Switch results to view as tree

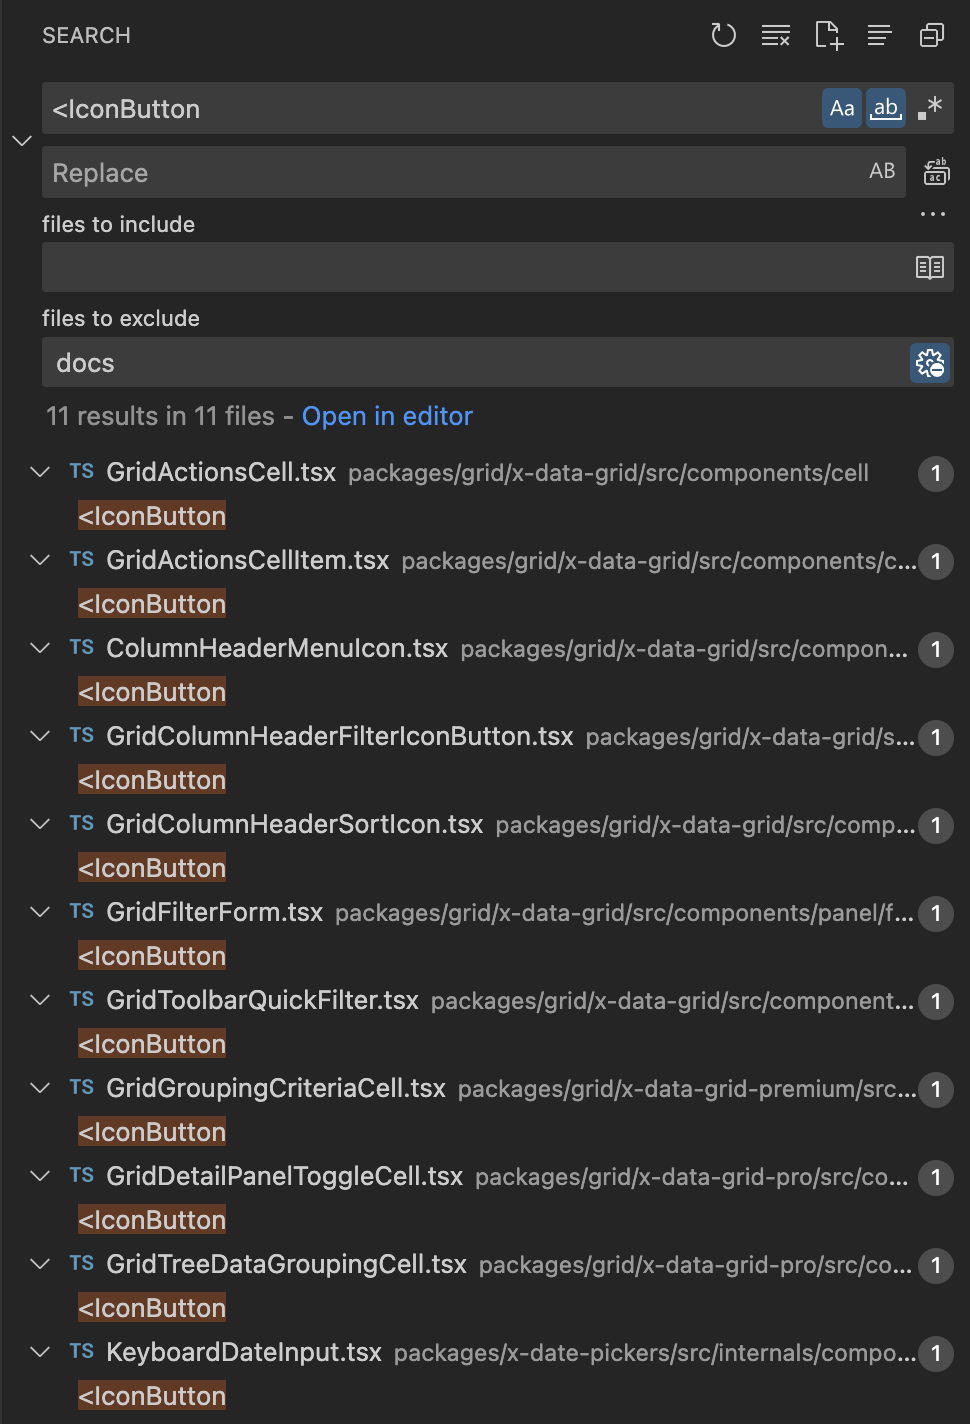pos(880,36)
